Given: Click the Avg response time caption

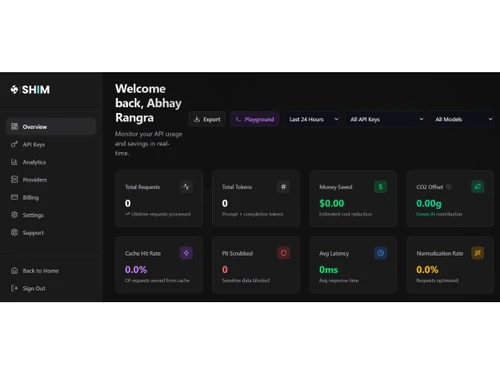Looking at the screenshot, I should pos(339,280).
